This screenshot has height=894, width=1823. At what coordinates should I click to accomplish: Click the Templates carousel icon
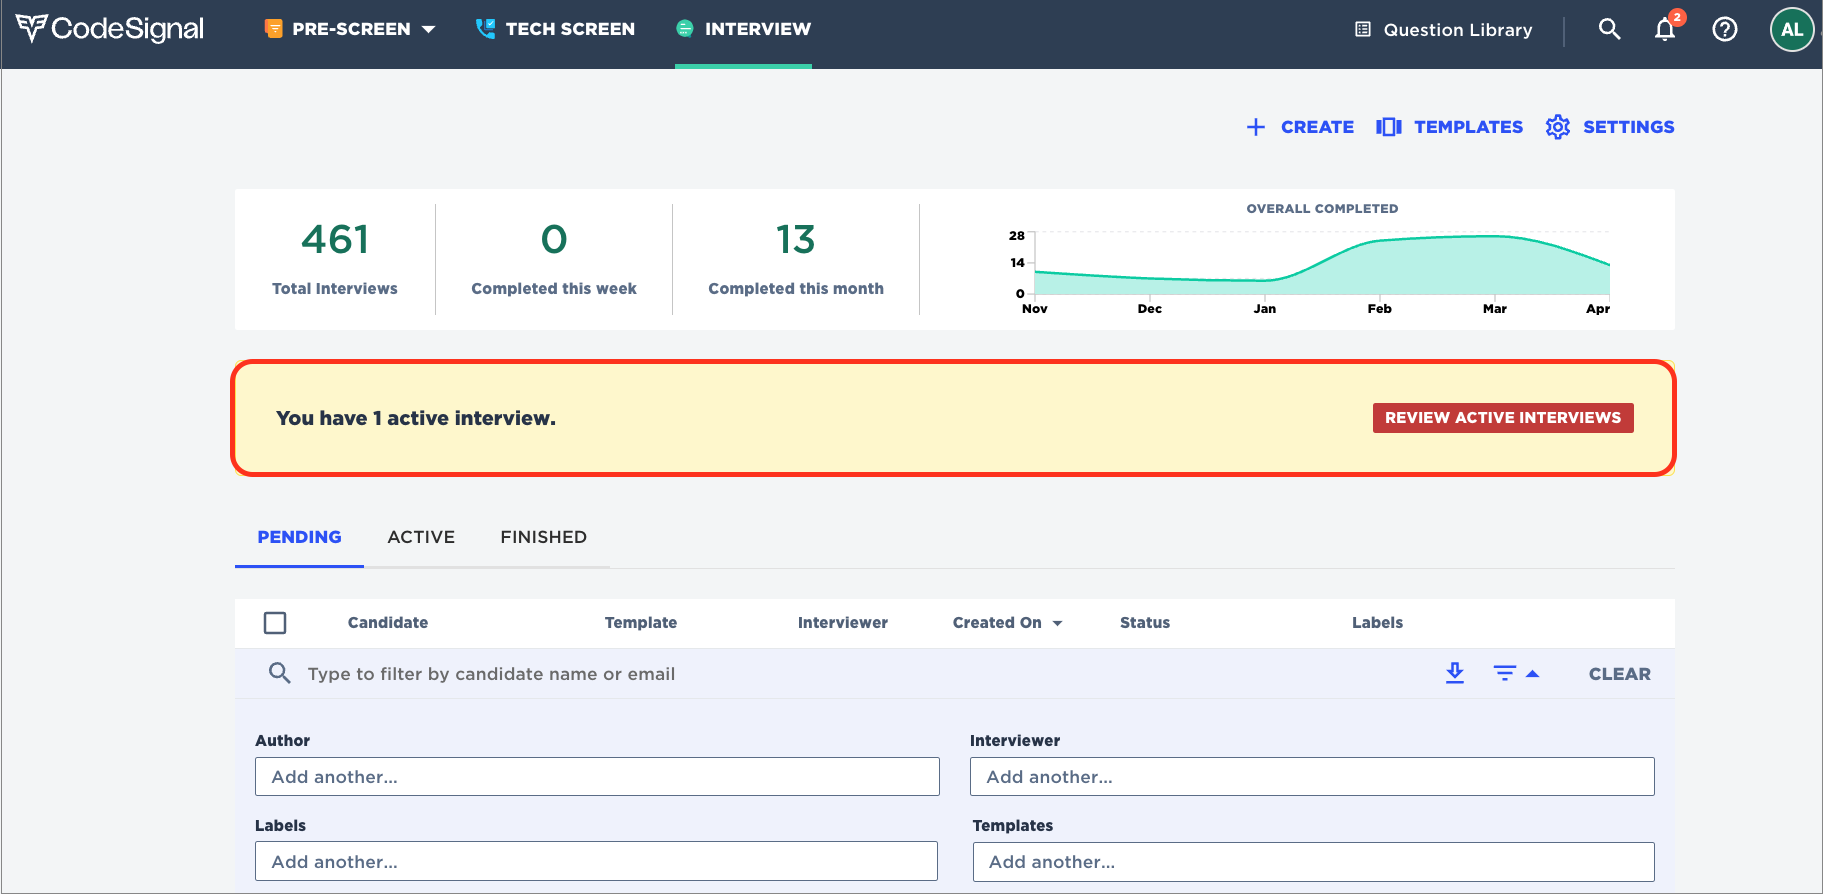pyautogui.click(x=1389, y=127)
